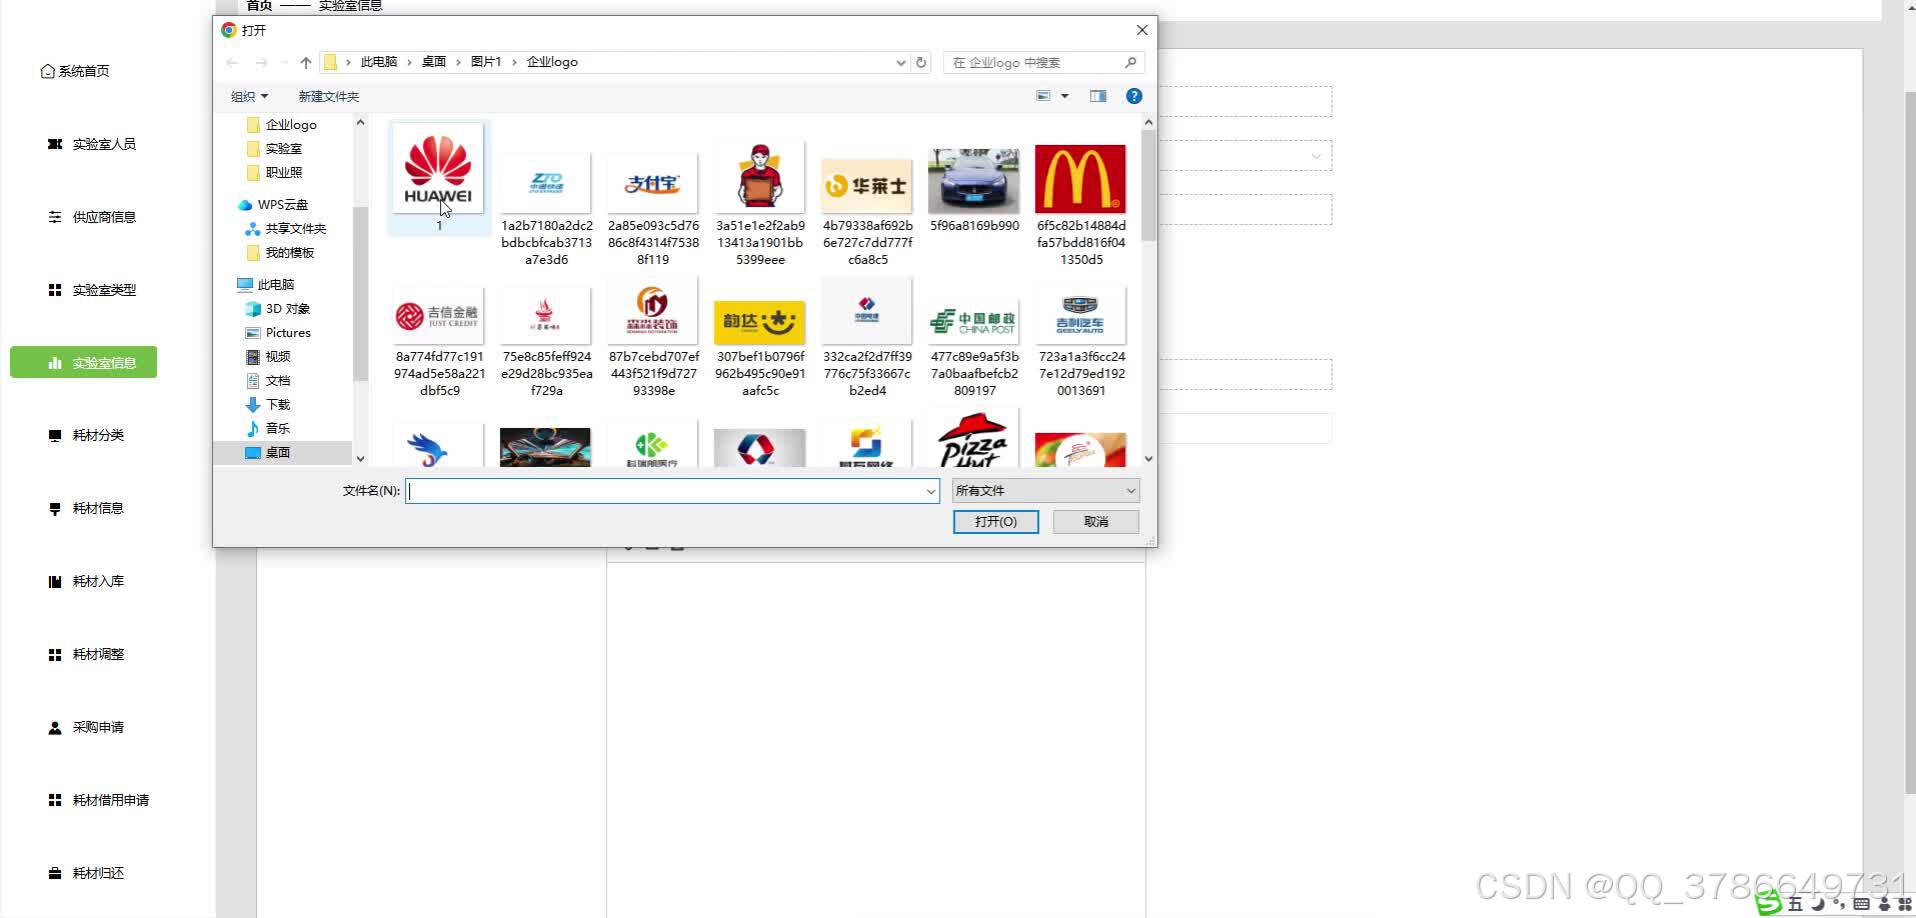
Task: Select 共享文件夹 in navigation tree
Action: click(286, 229)
